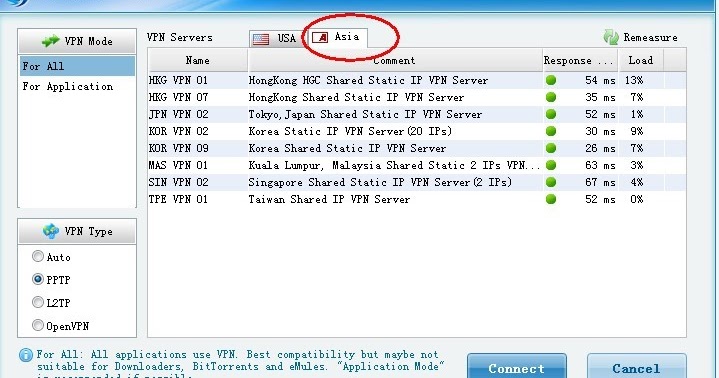Click the VPN Mode green arrow icon
The width and height of the screenshot is (719, 378).
click(50, 41)
